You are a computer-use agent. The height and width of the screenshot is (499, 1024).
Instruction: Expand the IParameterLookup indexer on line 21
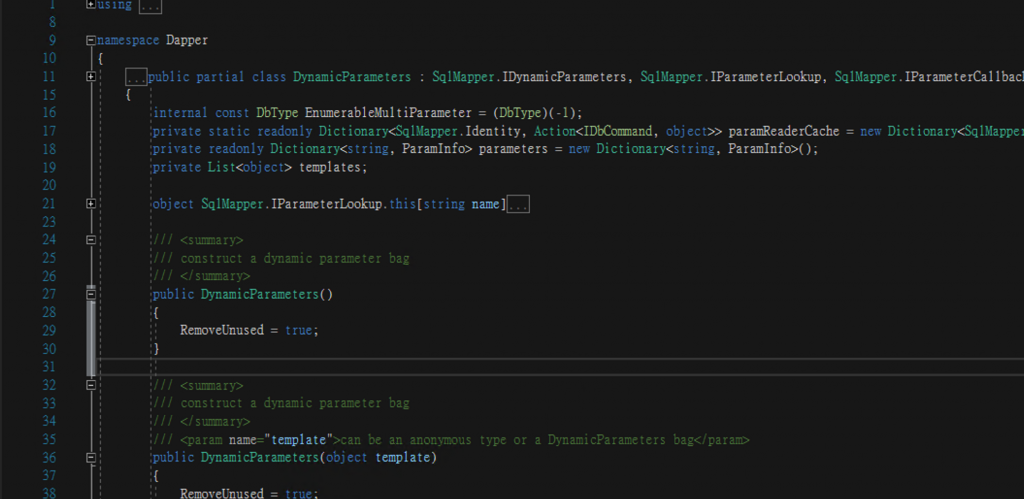[91, 204]
